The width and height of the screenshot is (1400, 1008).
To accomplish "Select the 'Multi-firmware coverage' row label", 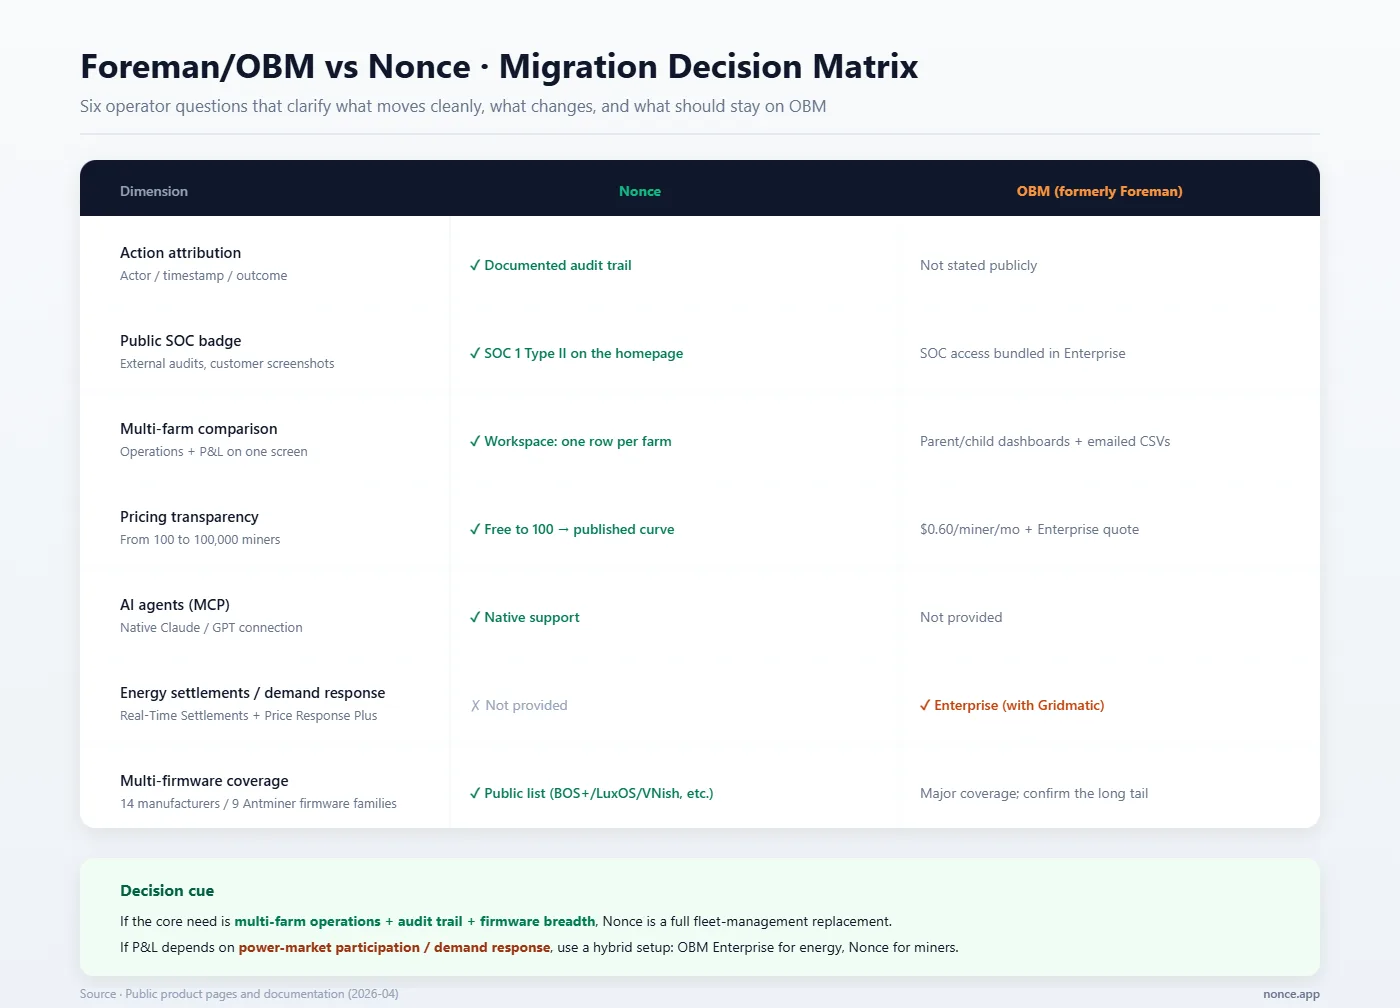I will 204,781.
